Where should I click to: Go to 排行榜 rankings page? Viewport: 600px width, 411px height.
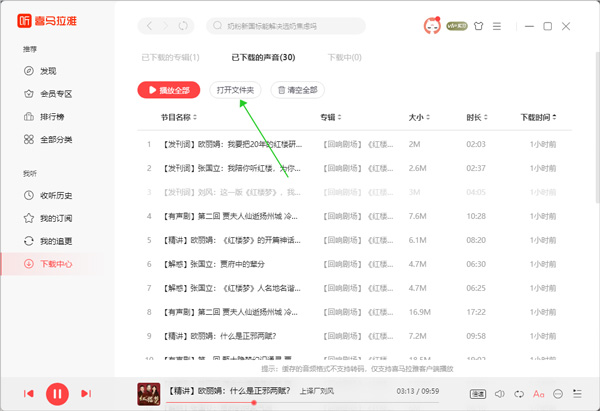point(54,116)
